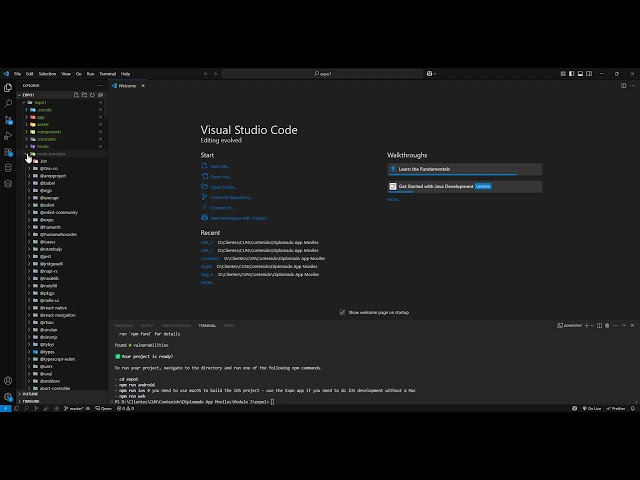Toggle Show welcome page on startup checkbox
Viewport: 640px width, 480px height.
tap(342, 312)
